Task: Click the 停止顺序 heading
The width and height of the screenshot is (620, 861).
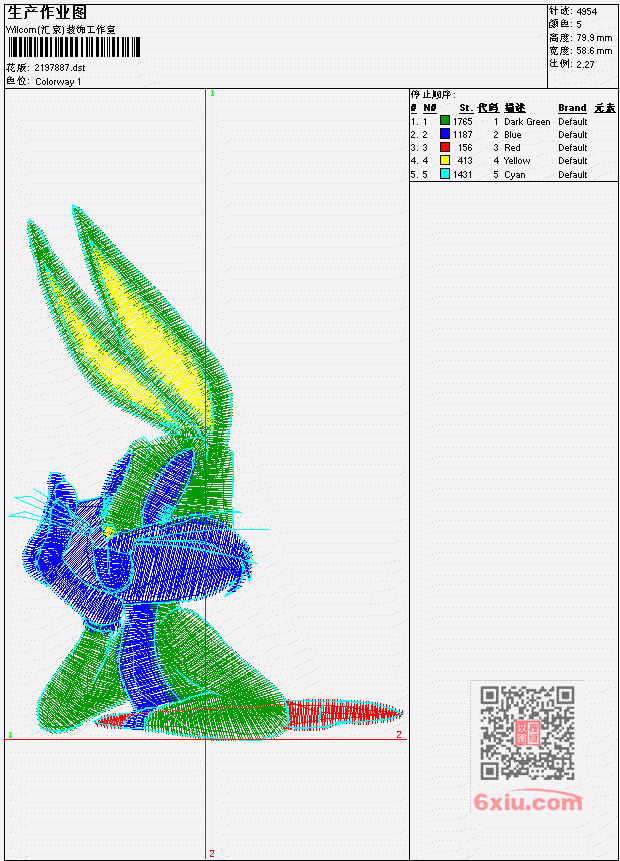Action: [433, 95]
